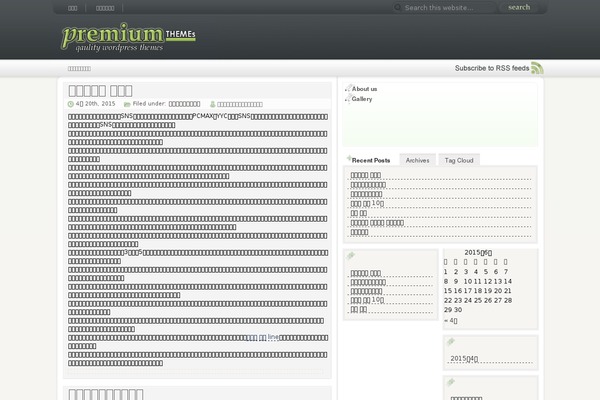
Task: Click the 'line' link in article text
Action: (x=262, y=337)
